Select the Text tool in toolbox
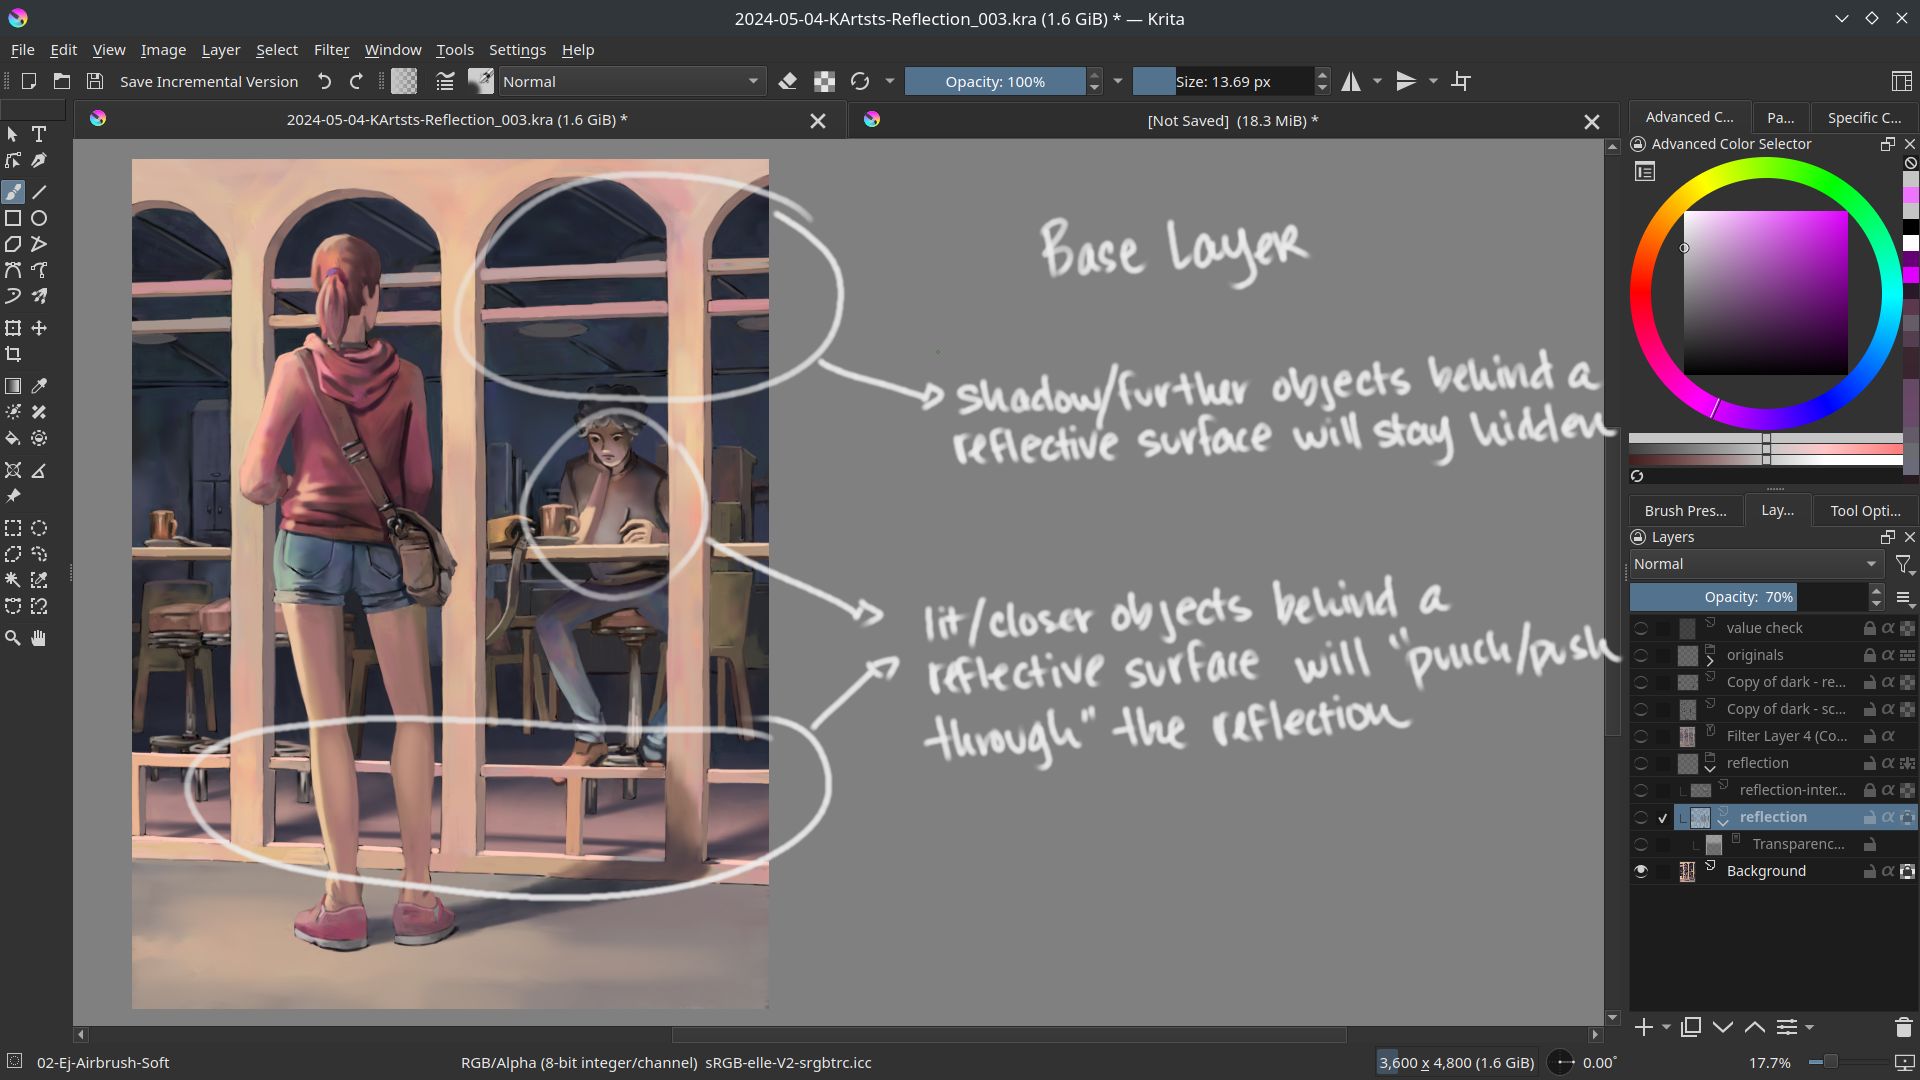 click(x=39, y=134)
